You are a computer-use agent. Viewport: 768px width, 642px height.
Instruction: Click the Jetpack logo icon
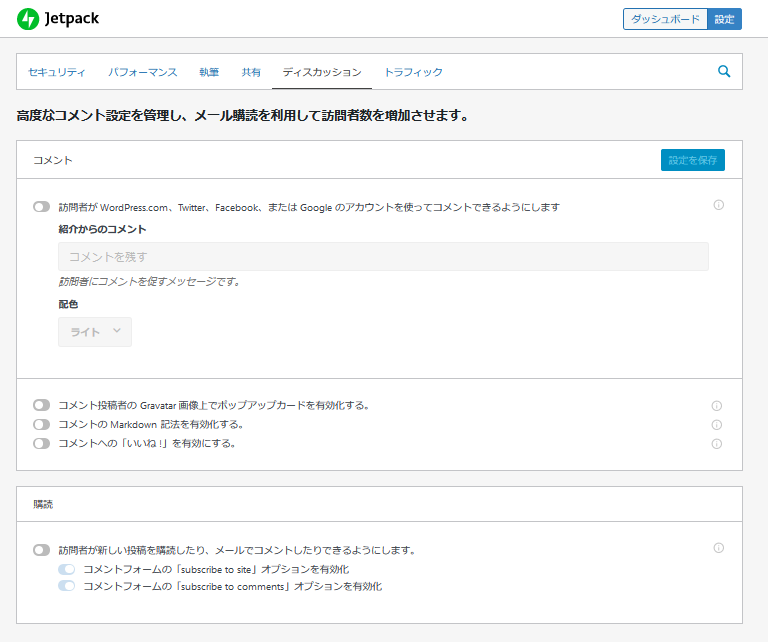pyautogui.click(x=28, y=19)
